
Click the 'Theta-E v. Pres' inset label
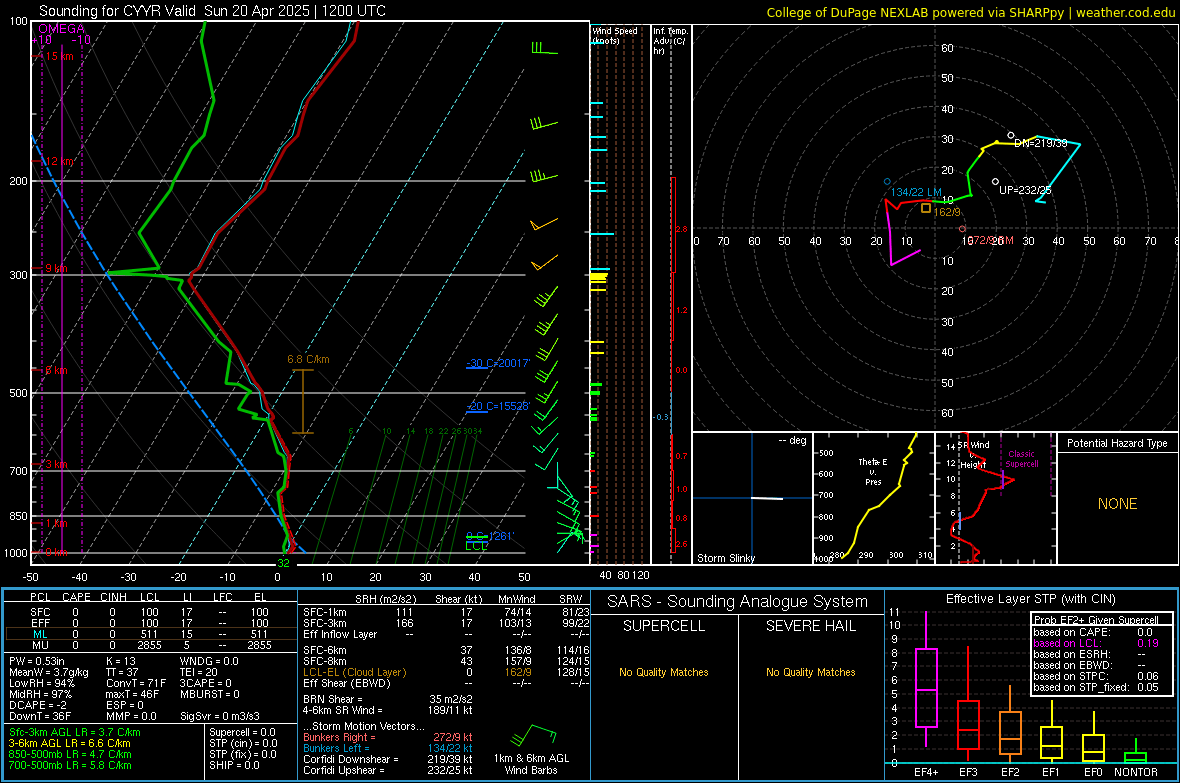click(873, 471)
